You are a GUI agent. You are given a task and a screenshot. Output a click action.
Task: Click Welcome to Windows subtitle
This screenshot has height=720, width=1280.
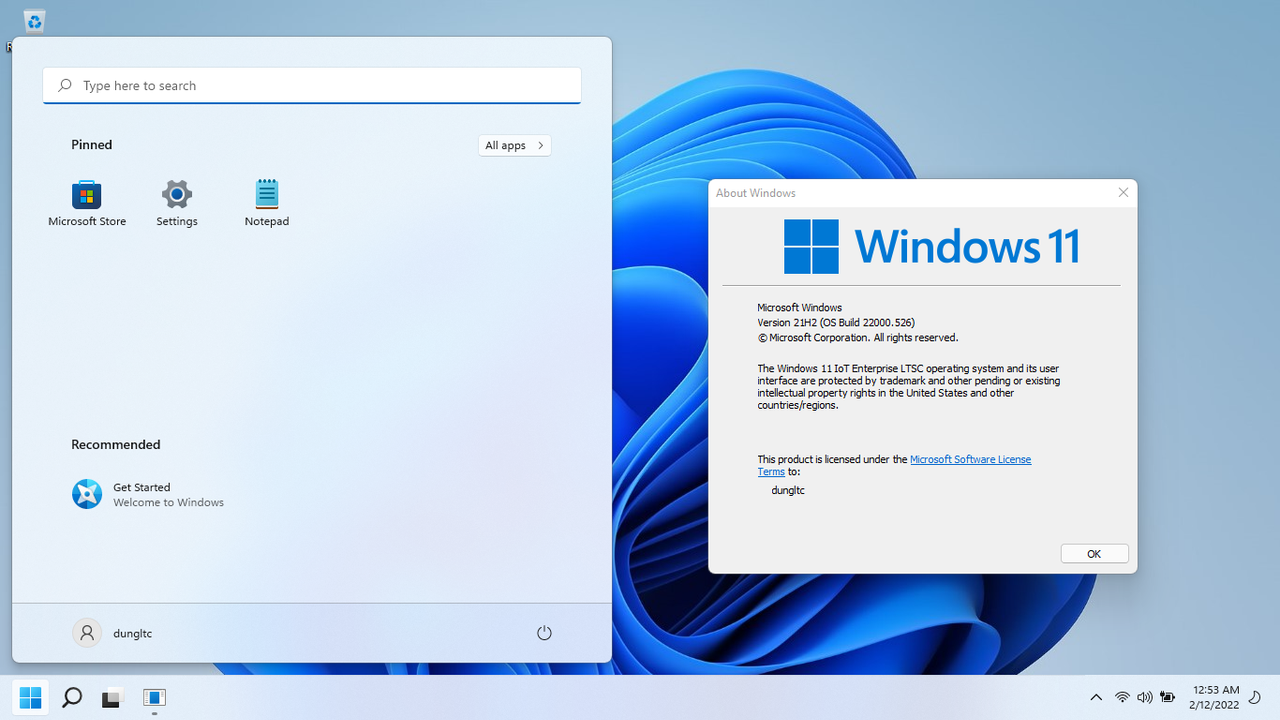168,503
